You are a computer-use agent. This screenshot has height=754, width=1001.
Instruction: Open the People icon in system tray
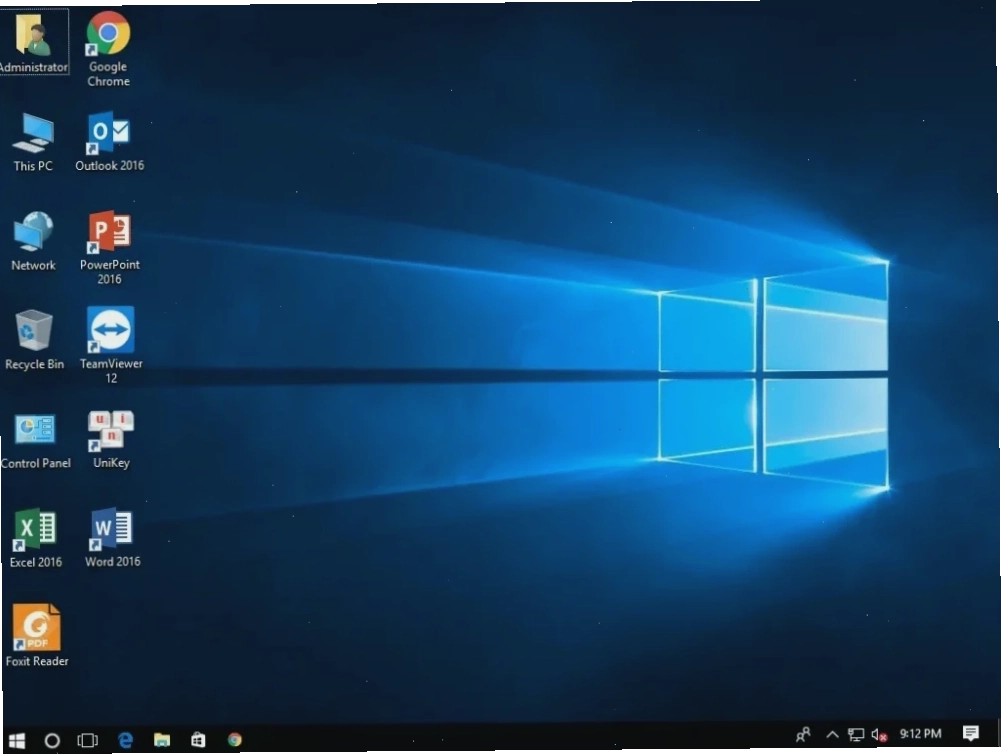pyautogui.click(x=803, y=735)
